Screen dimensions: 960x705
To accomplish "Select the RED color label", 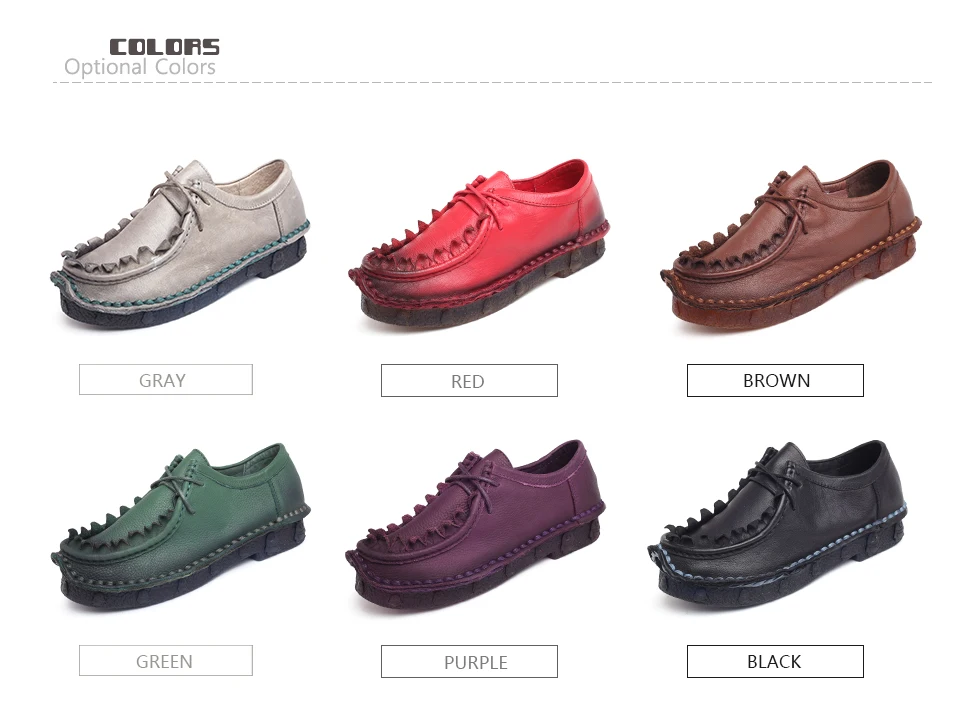I will click(469, 381).
